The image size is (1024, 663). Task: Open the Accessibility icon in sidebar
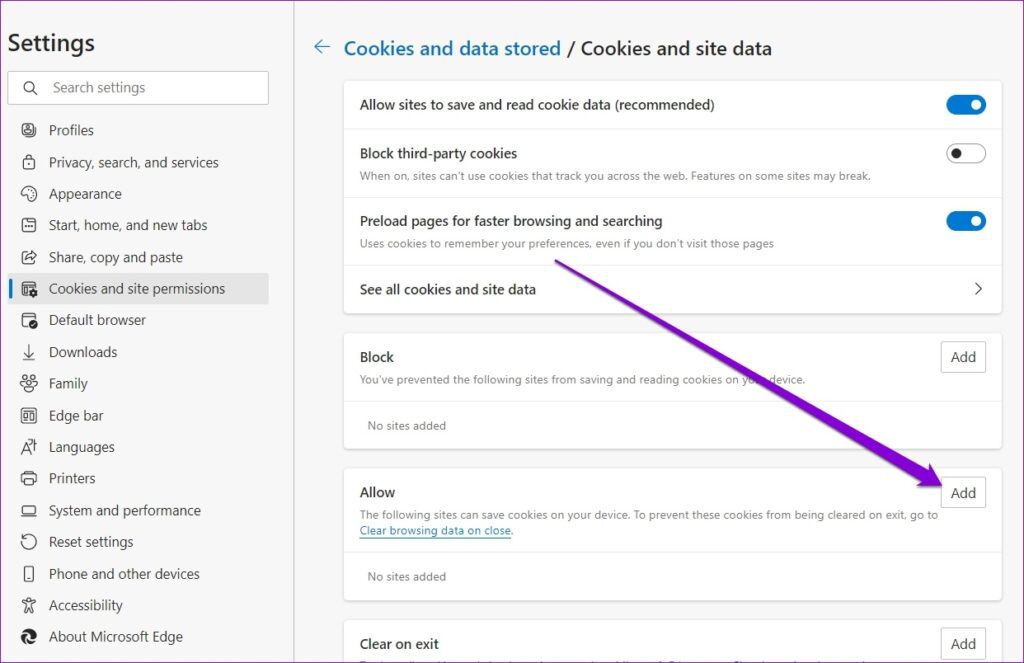30,605
